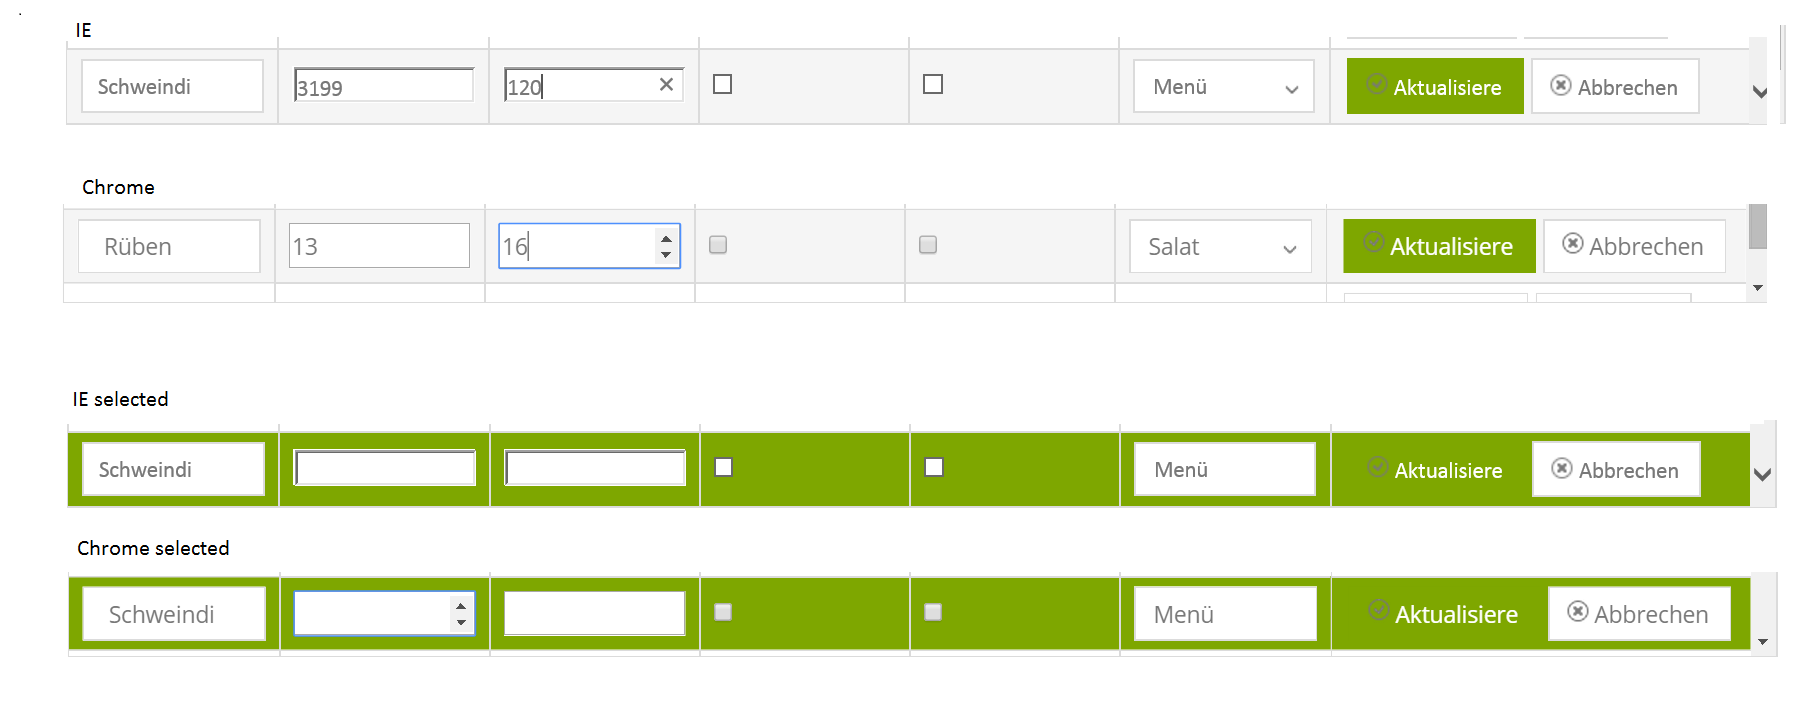This screenshot has height=719, width=1800.
Task: Click the gray scrollbar thumb beside the Chrome row
Action: (1757, 227)
